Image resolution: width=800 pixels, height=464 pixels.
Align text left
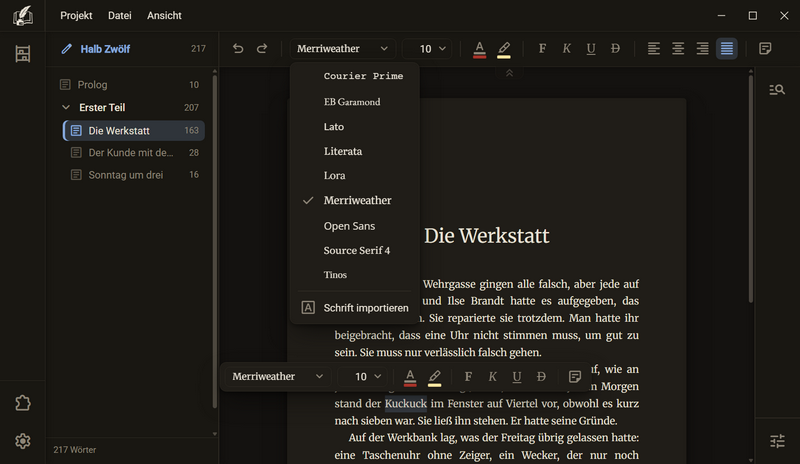pyautogui.click(x=654, y=48)
